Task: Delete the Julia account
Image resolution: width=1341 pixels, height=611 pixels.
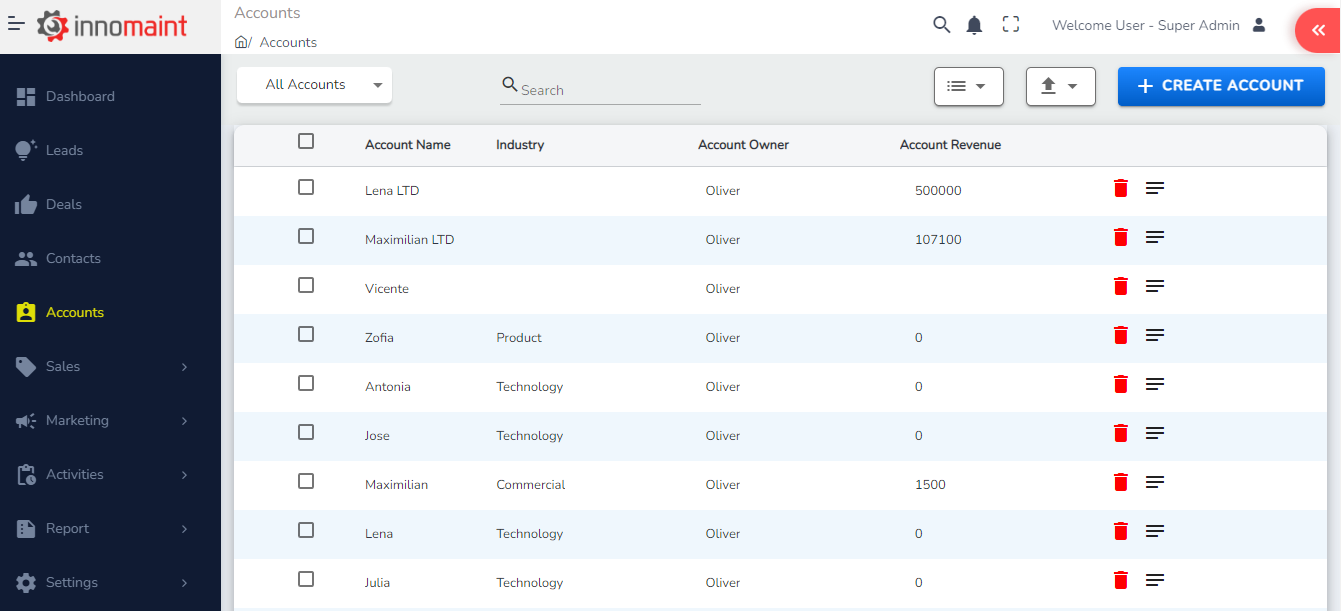Action: tap(1120, 580)
